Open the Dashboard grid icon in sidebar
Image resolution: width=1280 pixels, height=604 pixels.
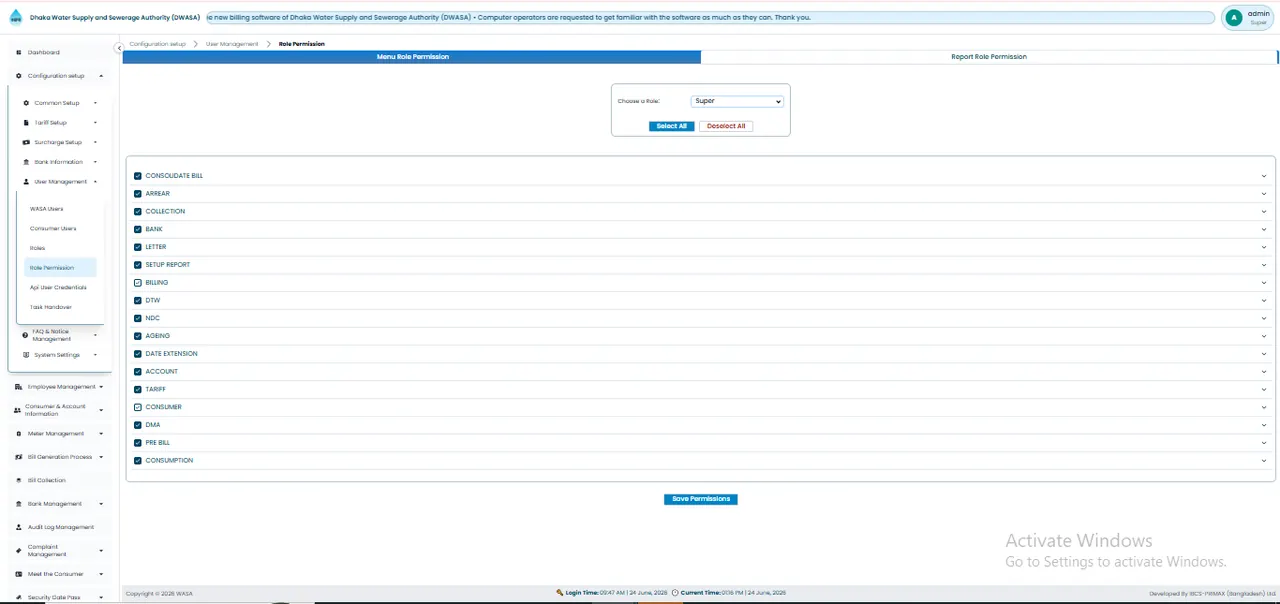(x=19, y=52)
